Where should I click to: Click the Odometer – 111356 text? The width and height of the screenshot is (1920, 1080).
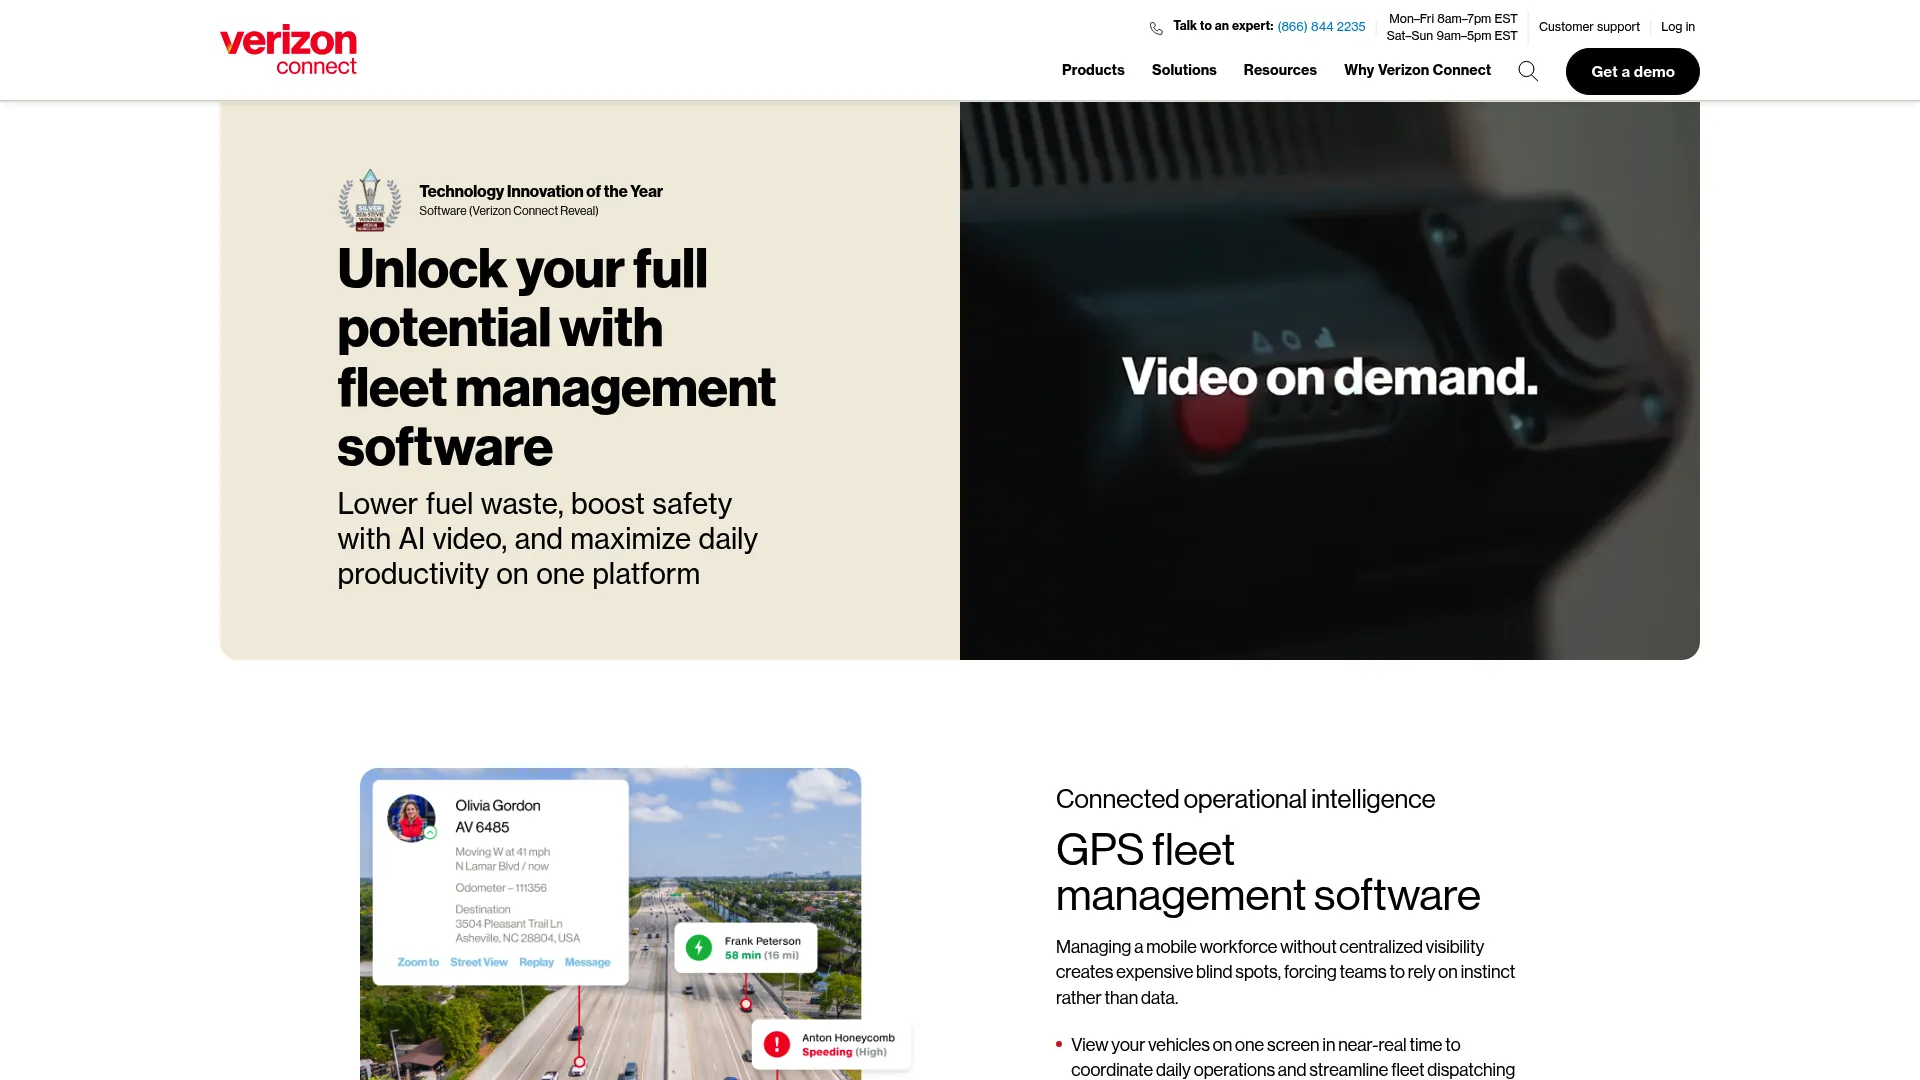click(501, 888)
